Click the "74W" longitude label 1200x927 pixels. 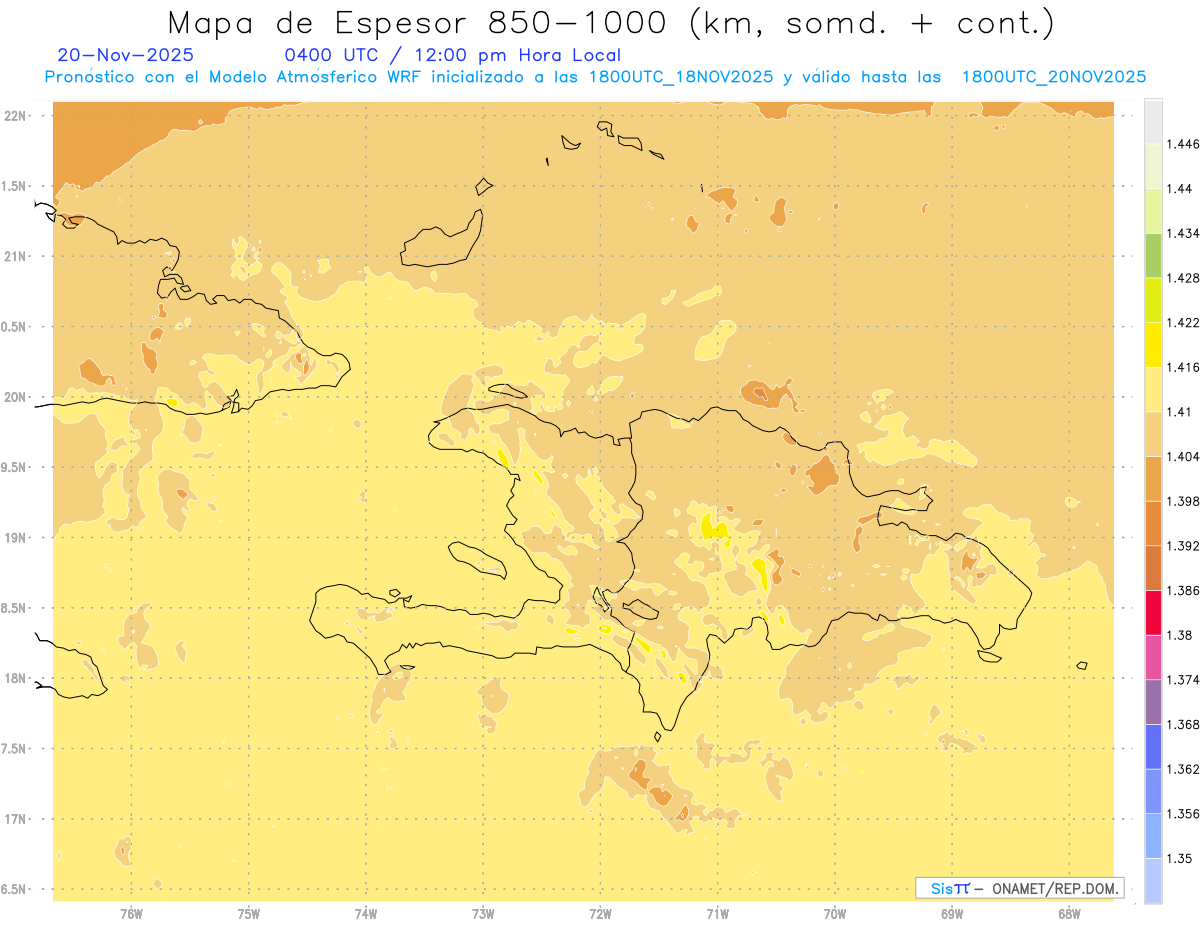point(366,914)
